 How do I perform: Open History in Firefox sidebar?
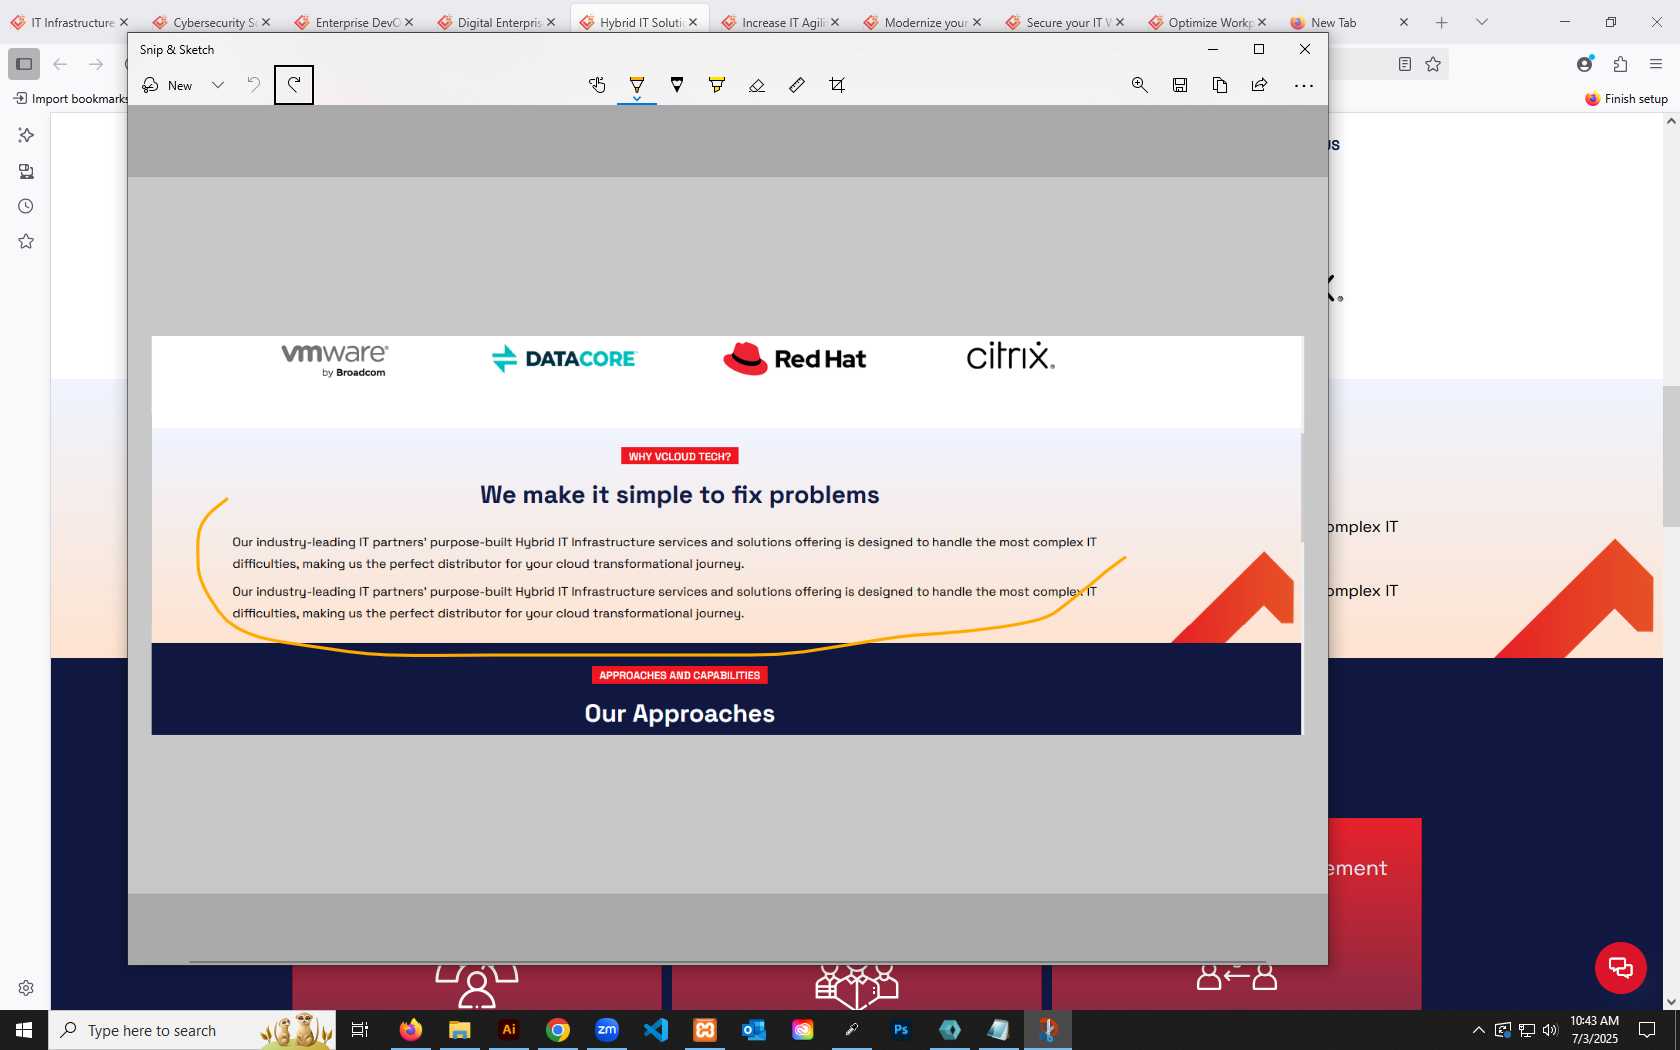(x=26, y=206)
